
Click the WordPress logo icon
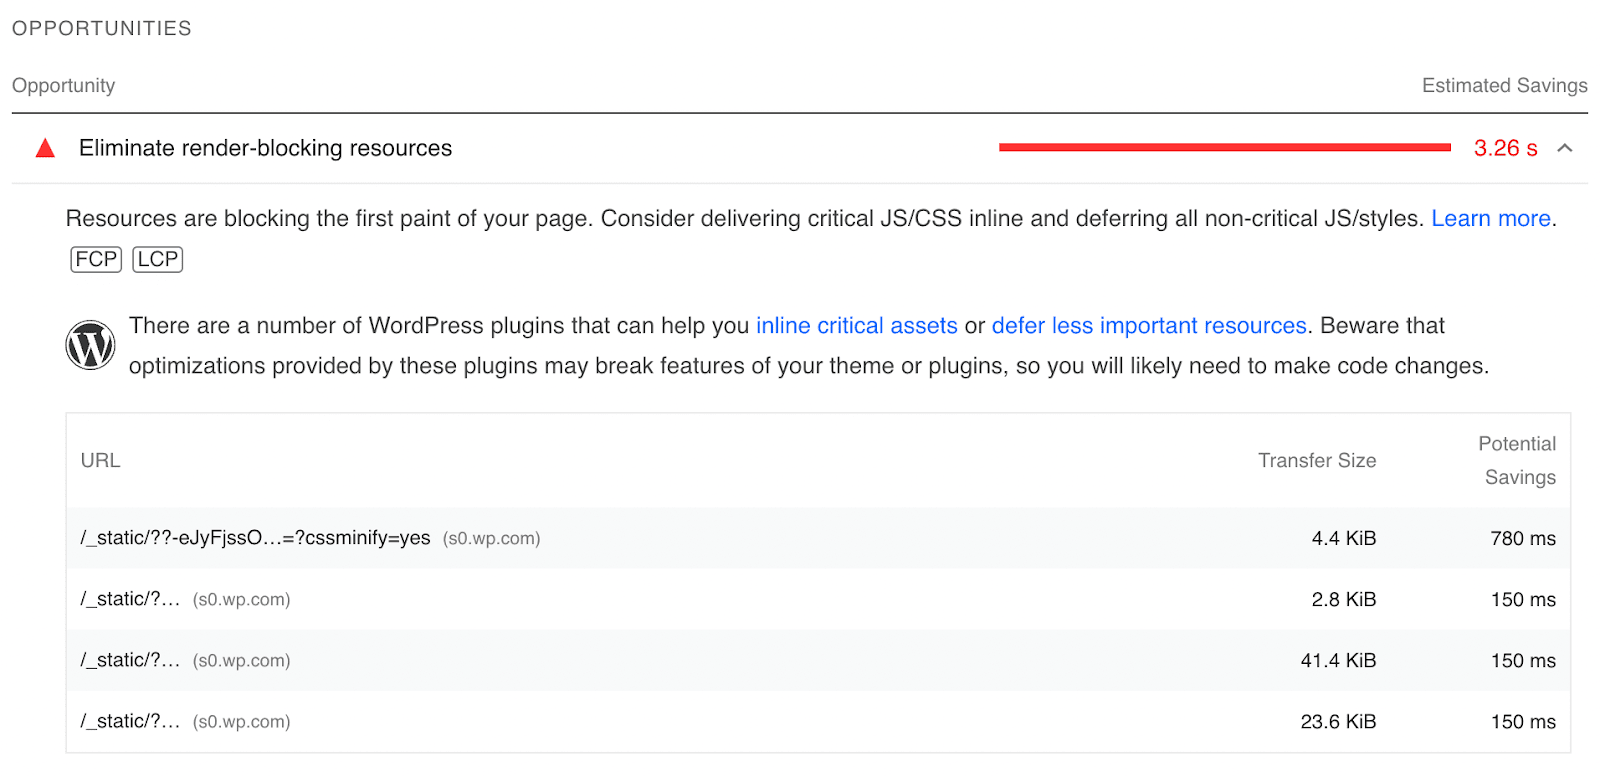[x=90, y=345]
